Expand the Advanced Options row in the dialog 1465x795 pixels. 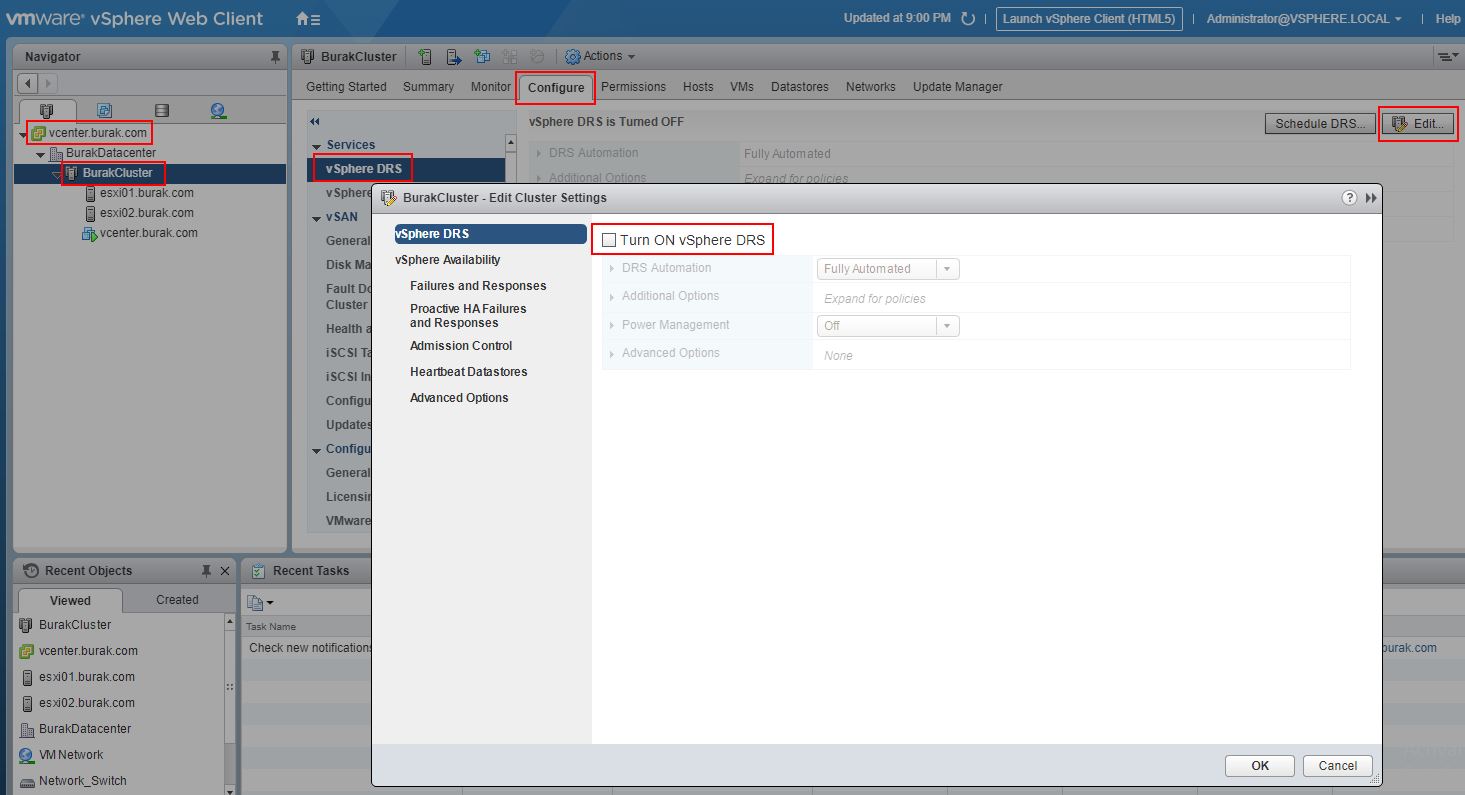click(x=611, y=353)
